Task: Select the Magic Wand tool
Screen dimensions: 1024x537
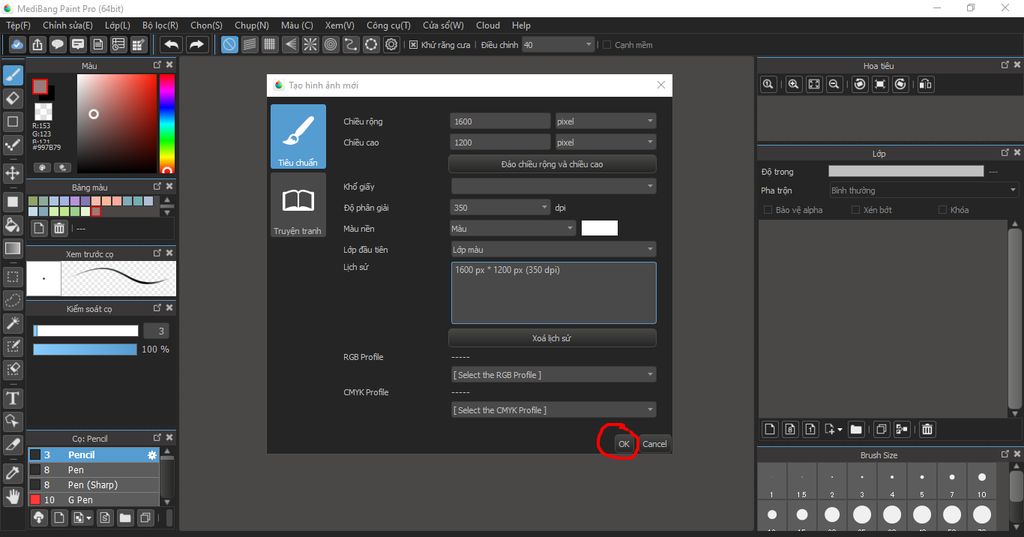Action: tap(12, 323)
